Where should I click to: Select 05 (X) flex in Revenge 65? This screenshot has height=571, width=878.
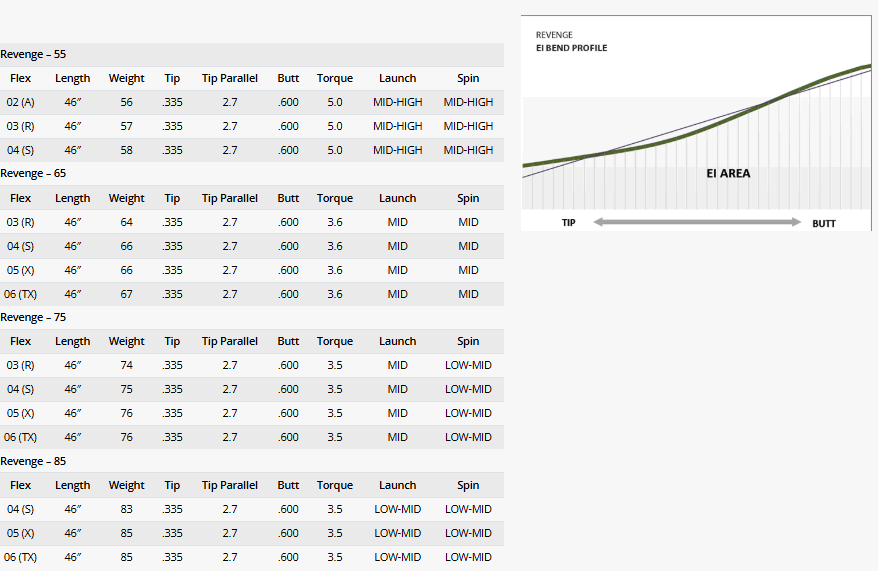coord(20,270)
